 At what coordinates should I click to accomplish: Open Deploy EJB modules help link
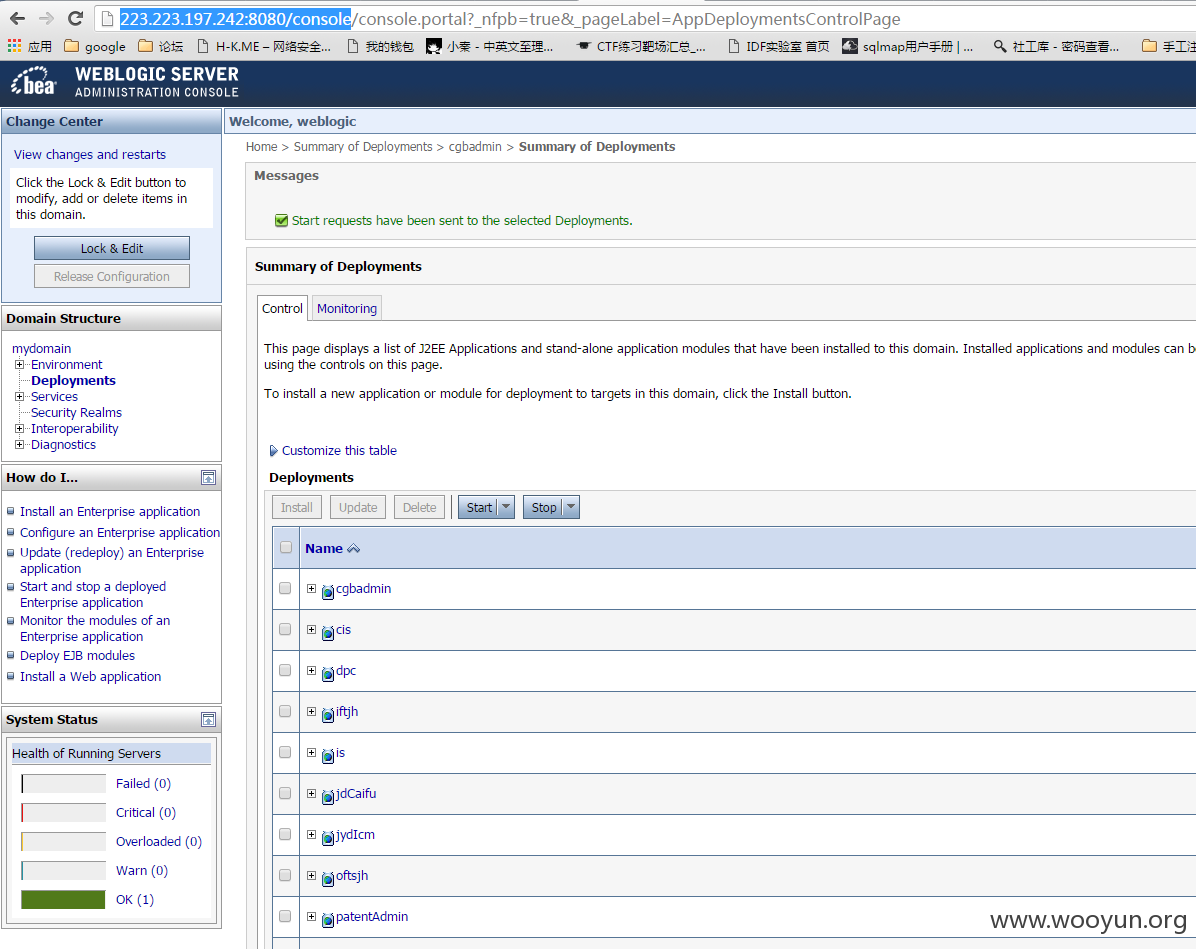[x=77, y=655]
